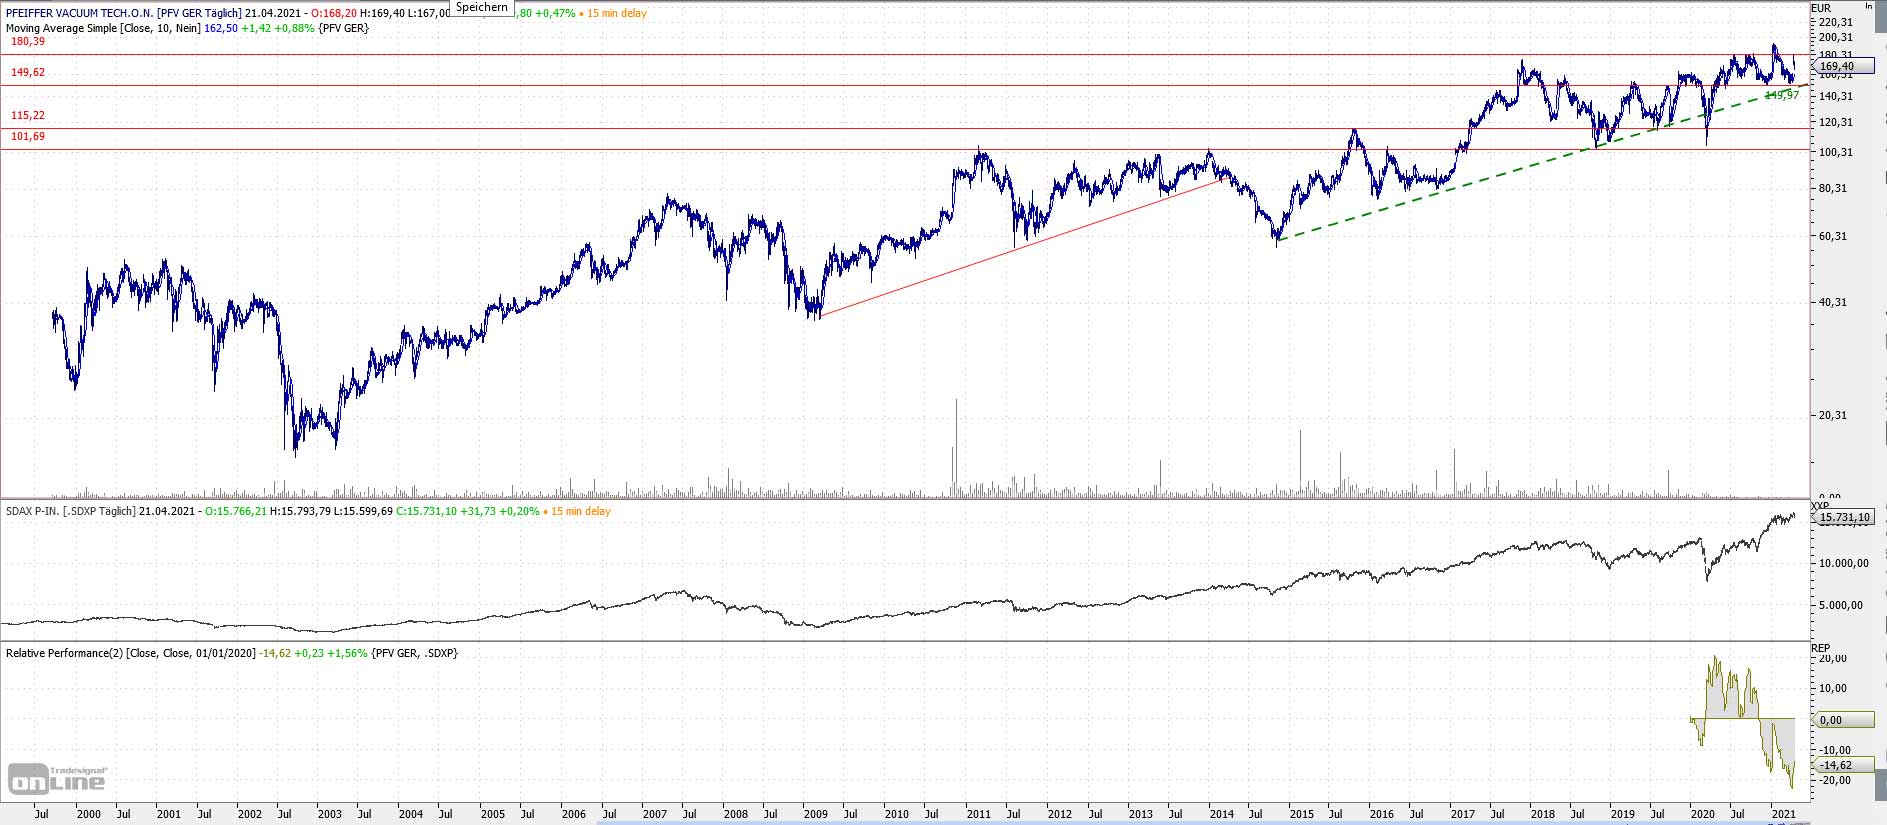Viewport: 1887px width, 825px height.
Task: Click the C:15.731,10 SDAX close value
Action: click(x=426, y=511)
